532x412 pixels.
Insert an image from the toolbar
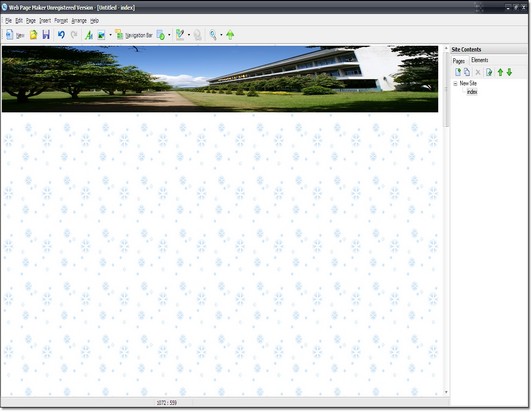101,35
